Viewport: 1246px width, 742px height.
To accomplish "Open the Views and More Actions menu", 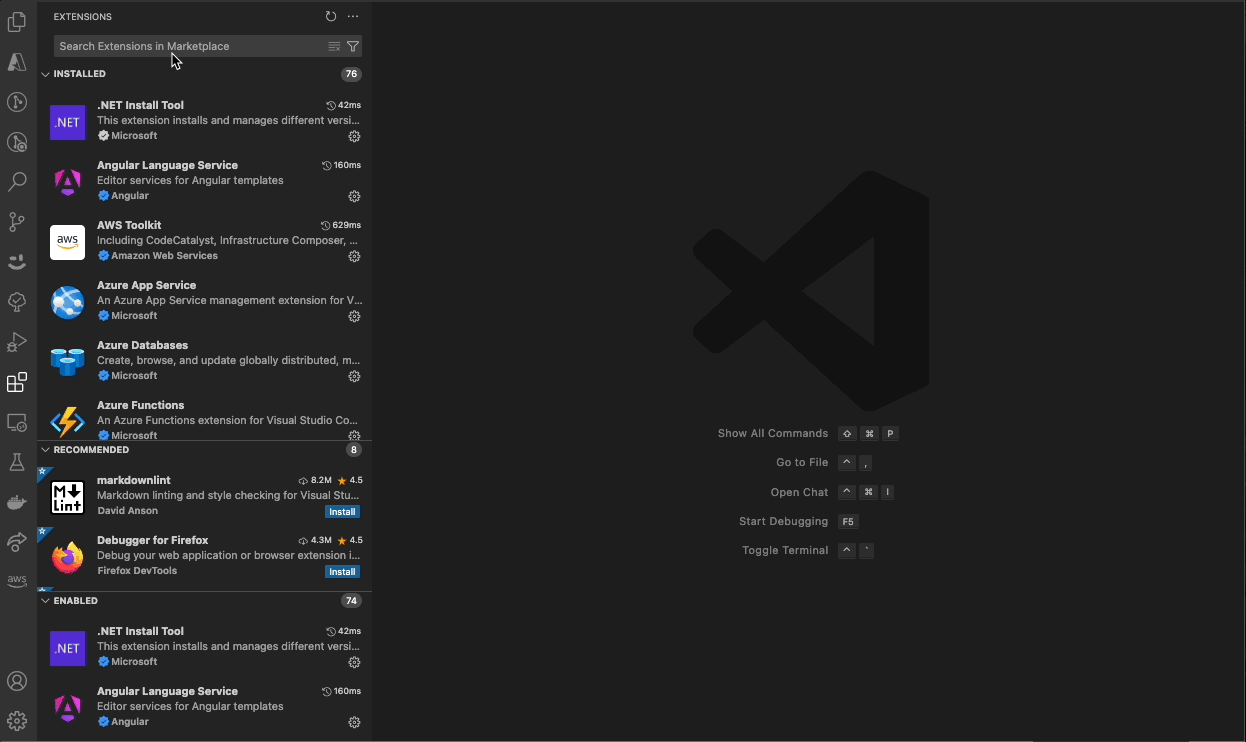I will click(352, 16).
